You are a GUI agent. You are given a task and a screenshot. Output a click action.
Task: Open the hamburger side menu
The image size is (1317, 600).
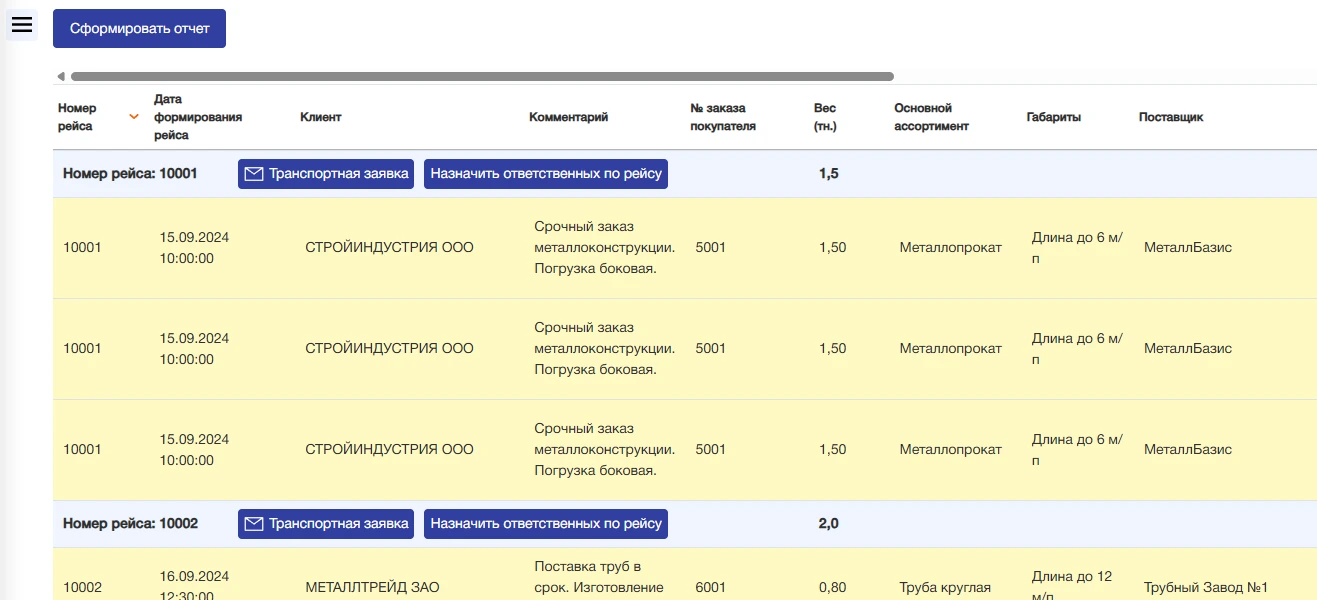tap(22, 25)
